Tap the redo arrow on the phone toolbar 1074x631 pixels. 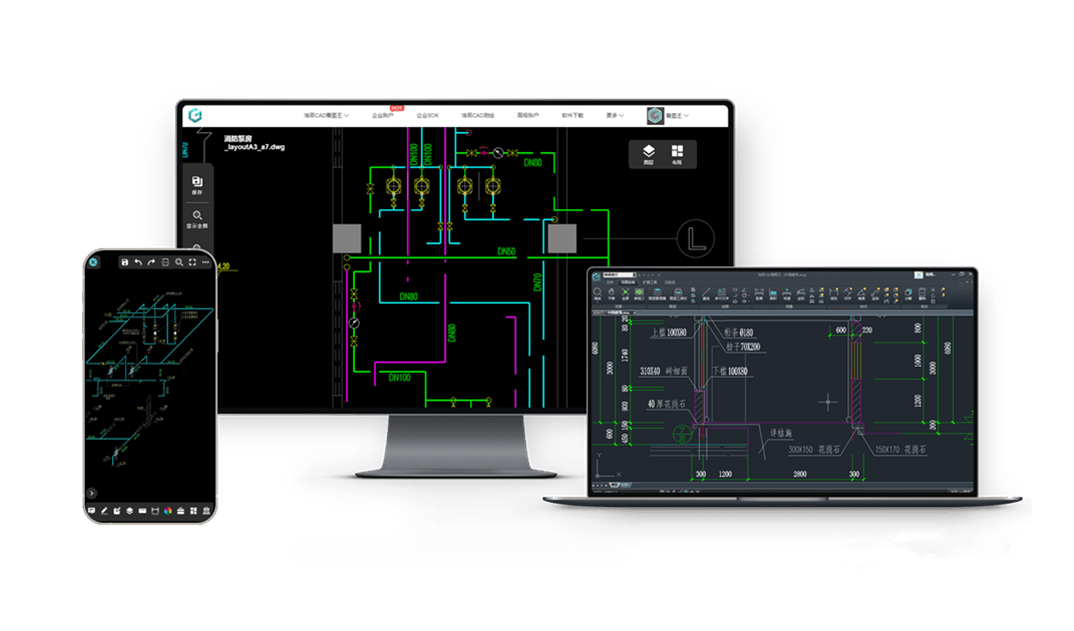(x=151, y=262)
